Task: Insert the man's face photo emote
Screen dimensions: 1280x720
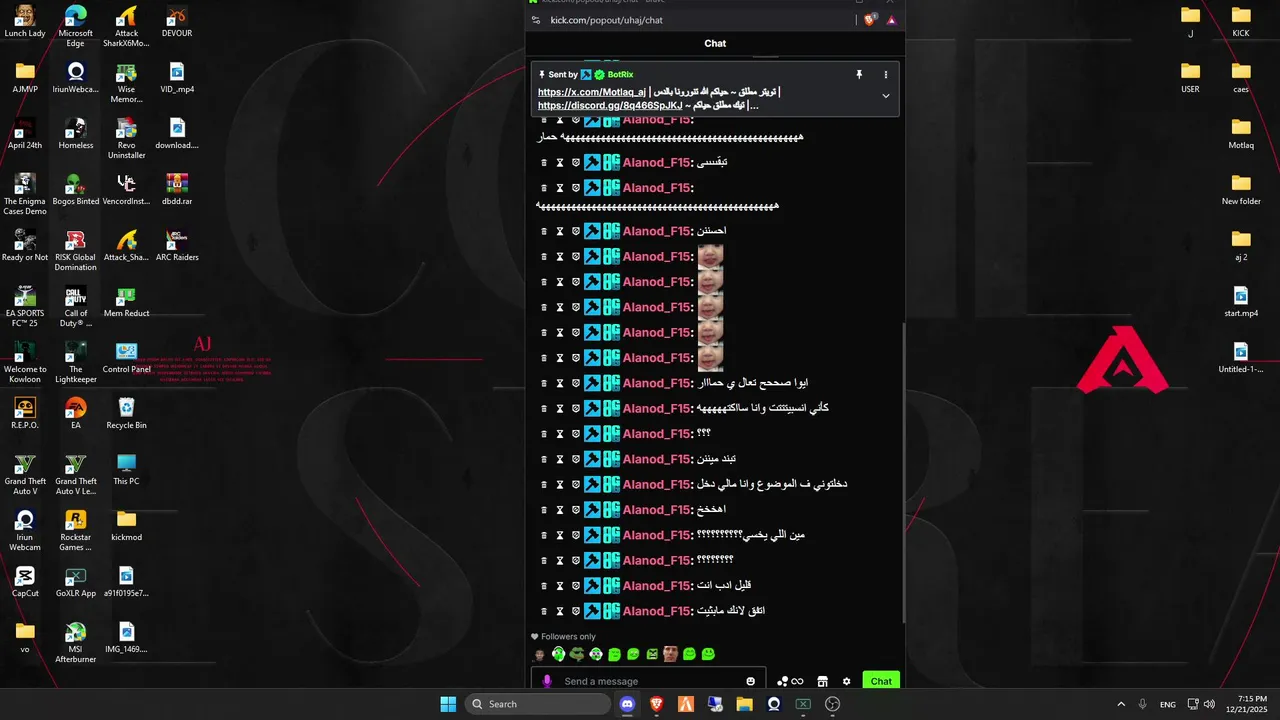Action: pos(670,654)
